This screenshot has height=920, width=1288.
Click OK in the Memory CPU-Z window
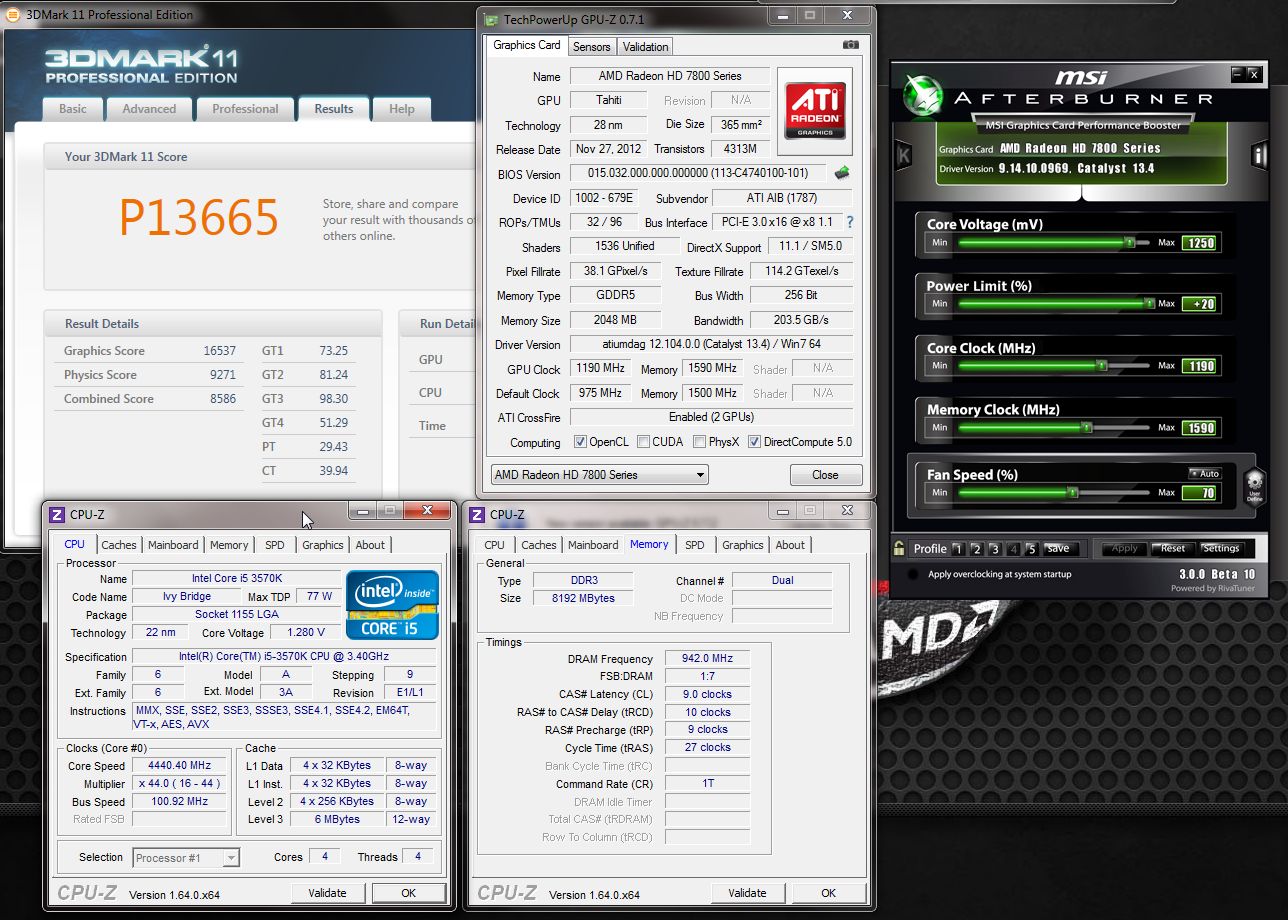(829, 893)
